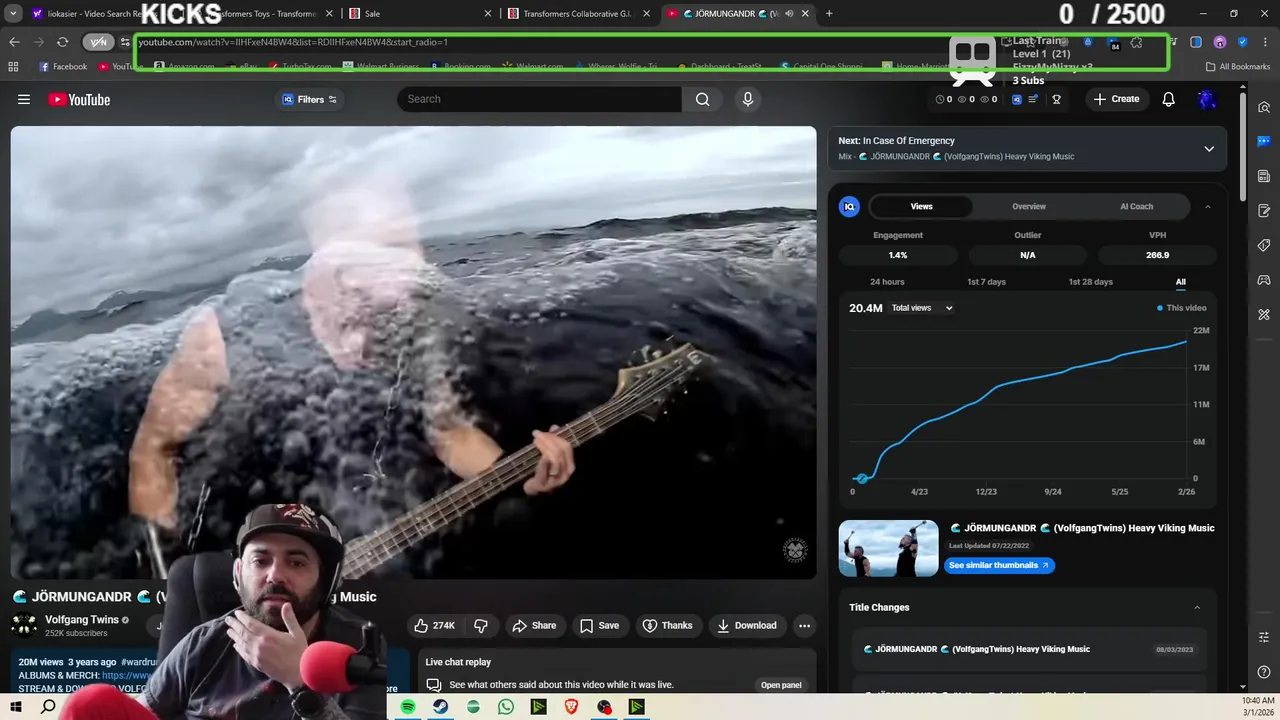Click the Thanks button
The width and height of the screenshot is (1280, 720).
pos(667,625)
